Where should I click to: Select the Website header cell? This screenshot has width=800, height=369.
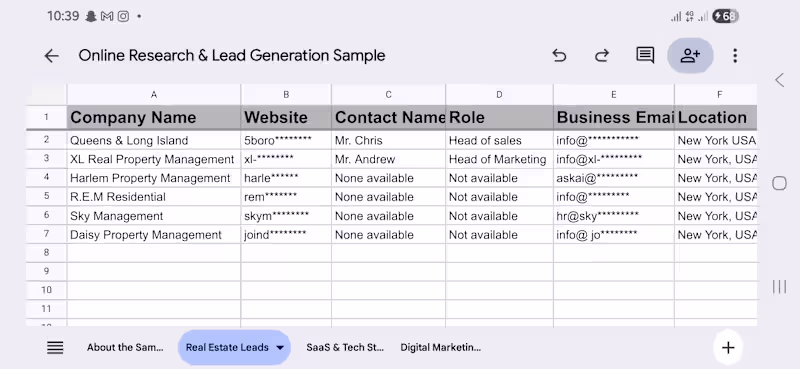286,117
